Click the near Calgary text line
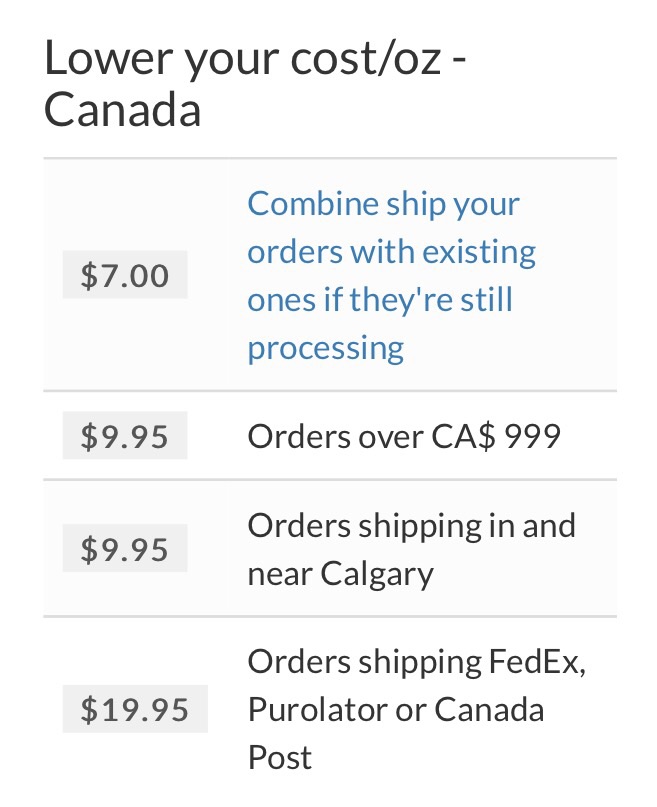Viewport: 657px width, 807px height. (341, 574)
